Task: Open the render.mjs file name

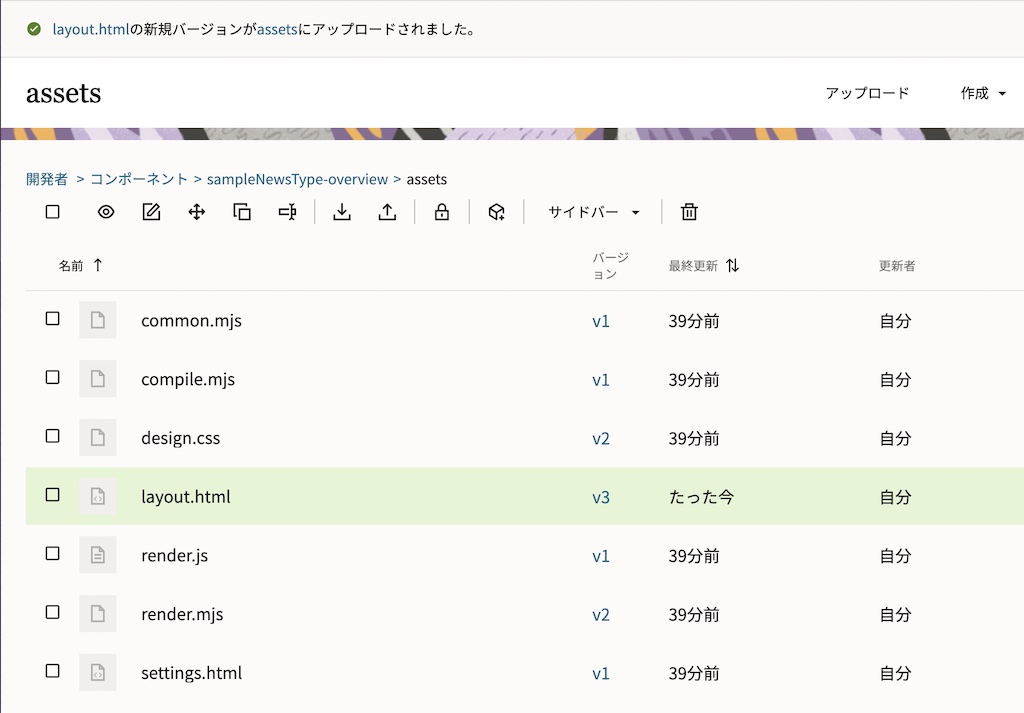Action: pos(182,614)
